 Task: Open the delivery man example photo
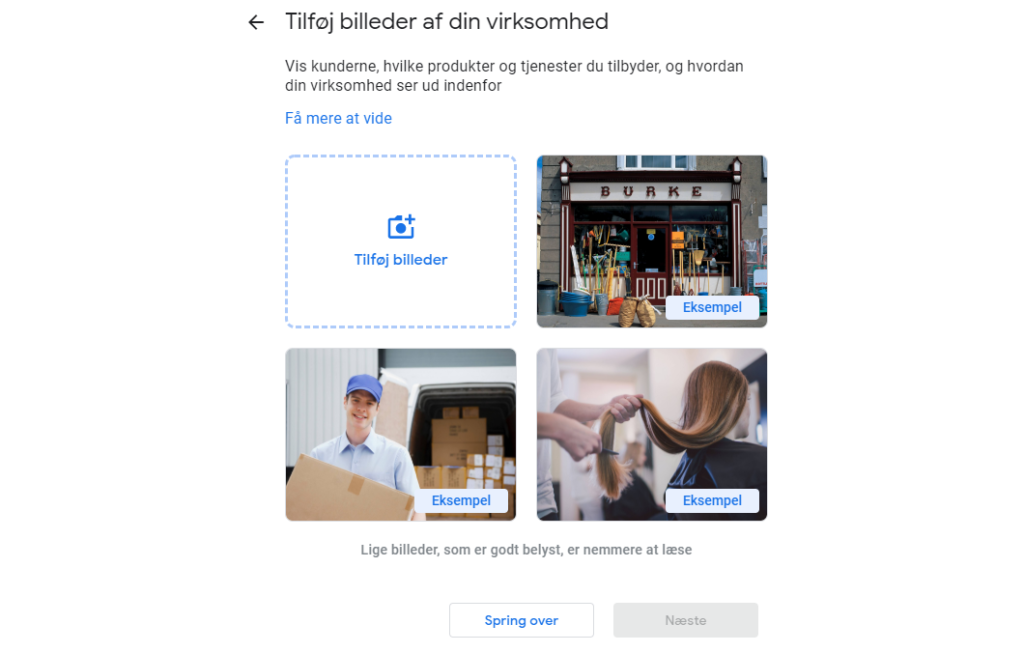tap(400, 434)
